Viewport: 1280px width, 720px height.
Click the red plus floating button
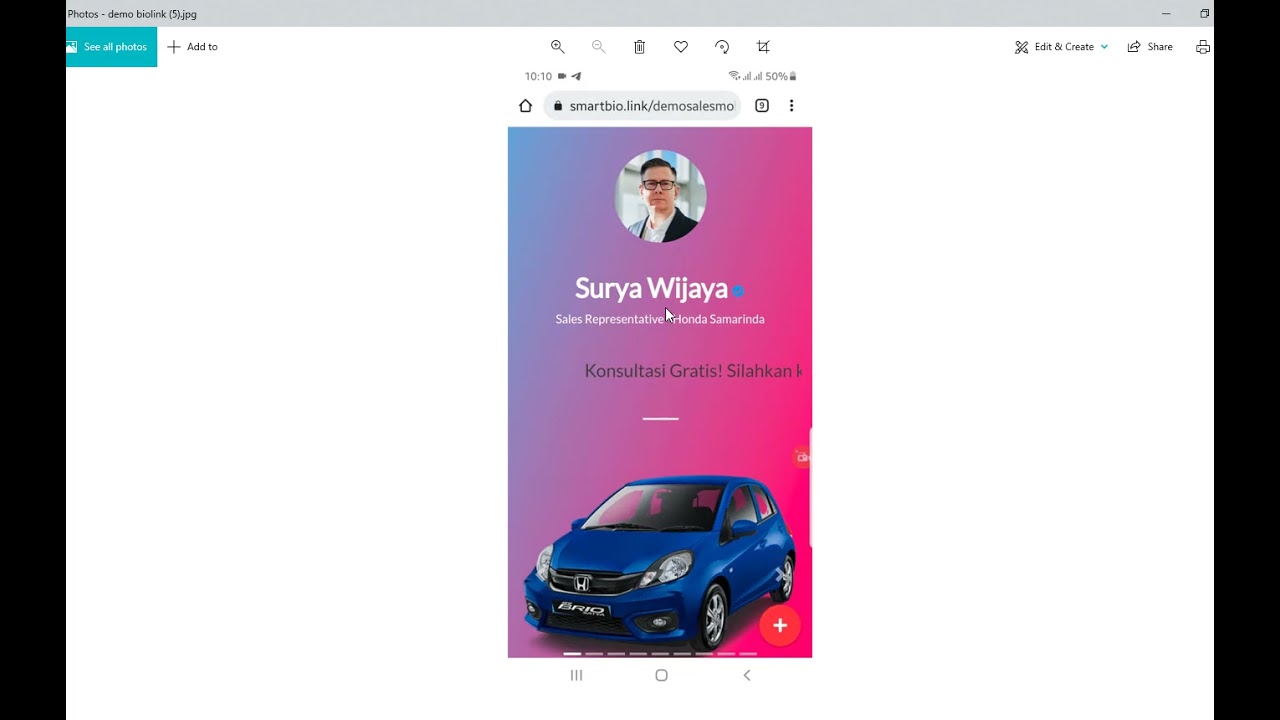point(780,626)
